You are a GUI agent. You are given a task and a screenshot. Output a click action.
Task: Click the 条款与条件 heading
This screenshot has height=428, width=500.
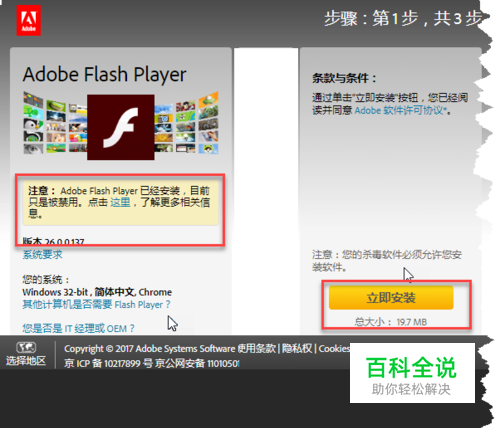coord(344,78)
